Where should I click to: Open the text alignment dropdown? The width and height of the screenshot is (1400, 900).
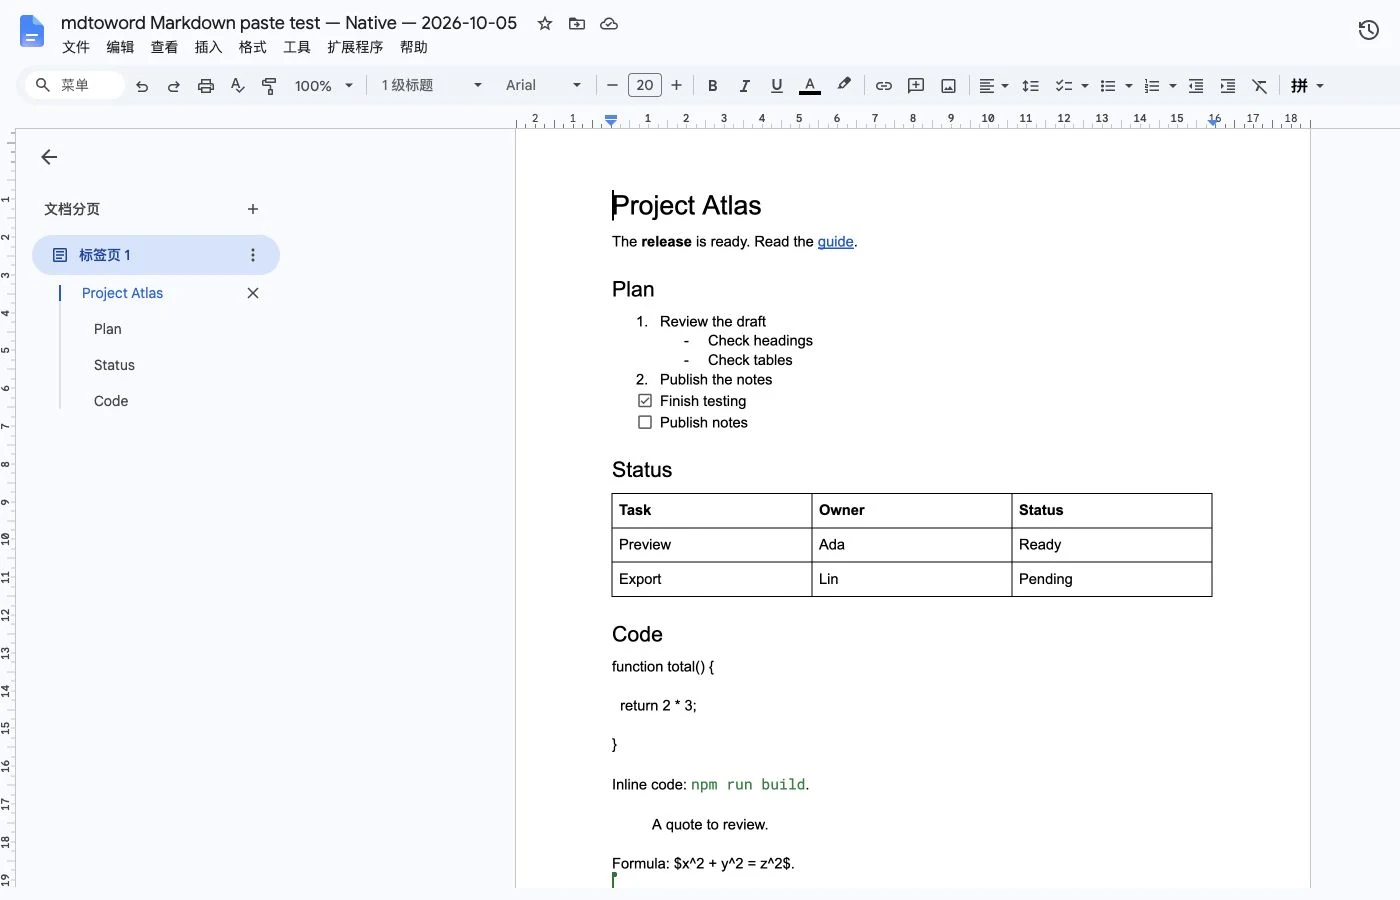click(x=994, y=86)
